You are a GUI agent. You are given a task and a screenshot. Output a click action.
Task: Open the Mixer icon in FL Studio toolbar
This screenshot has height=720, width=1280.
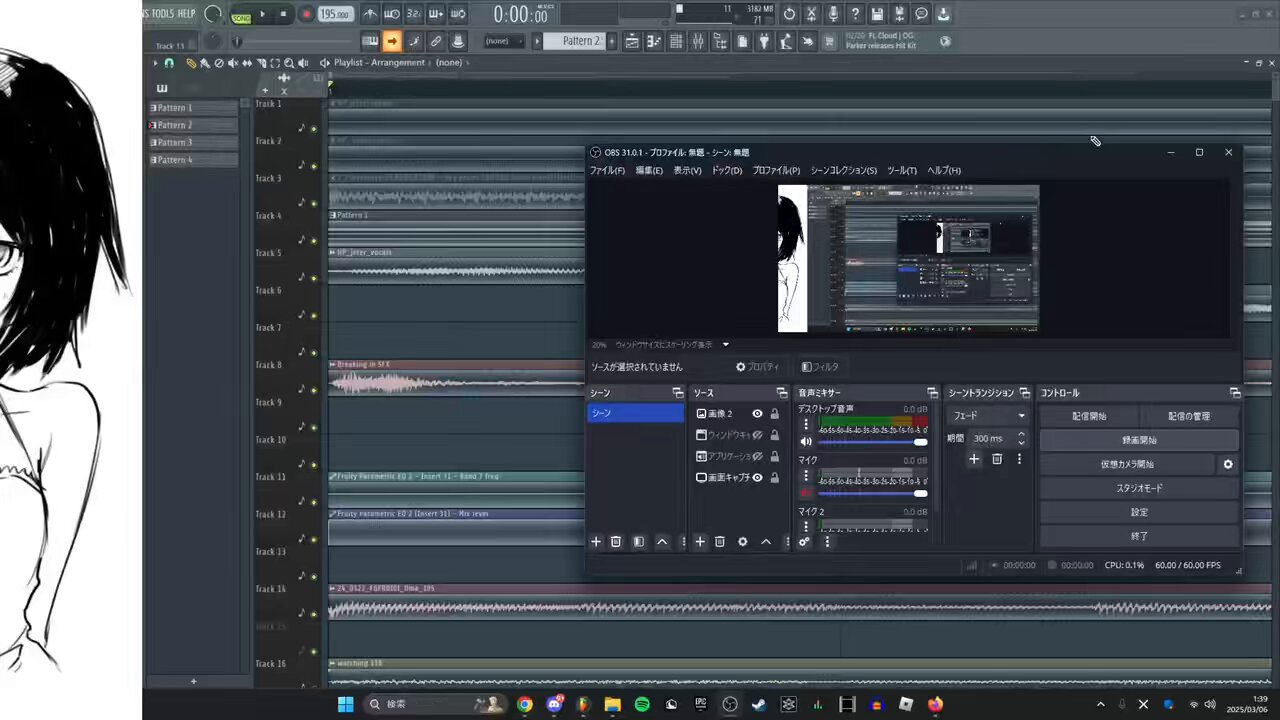(x=698, y=41)
